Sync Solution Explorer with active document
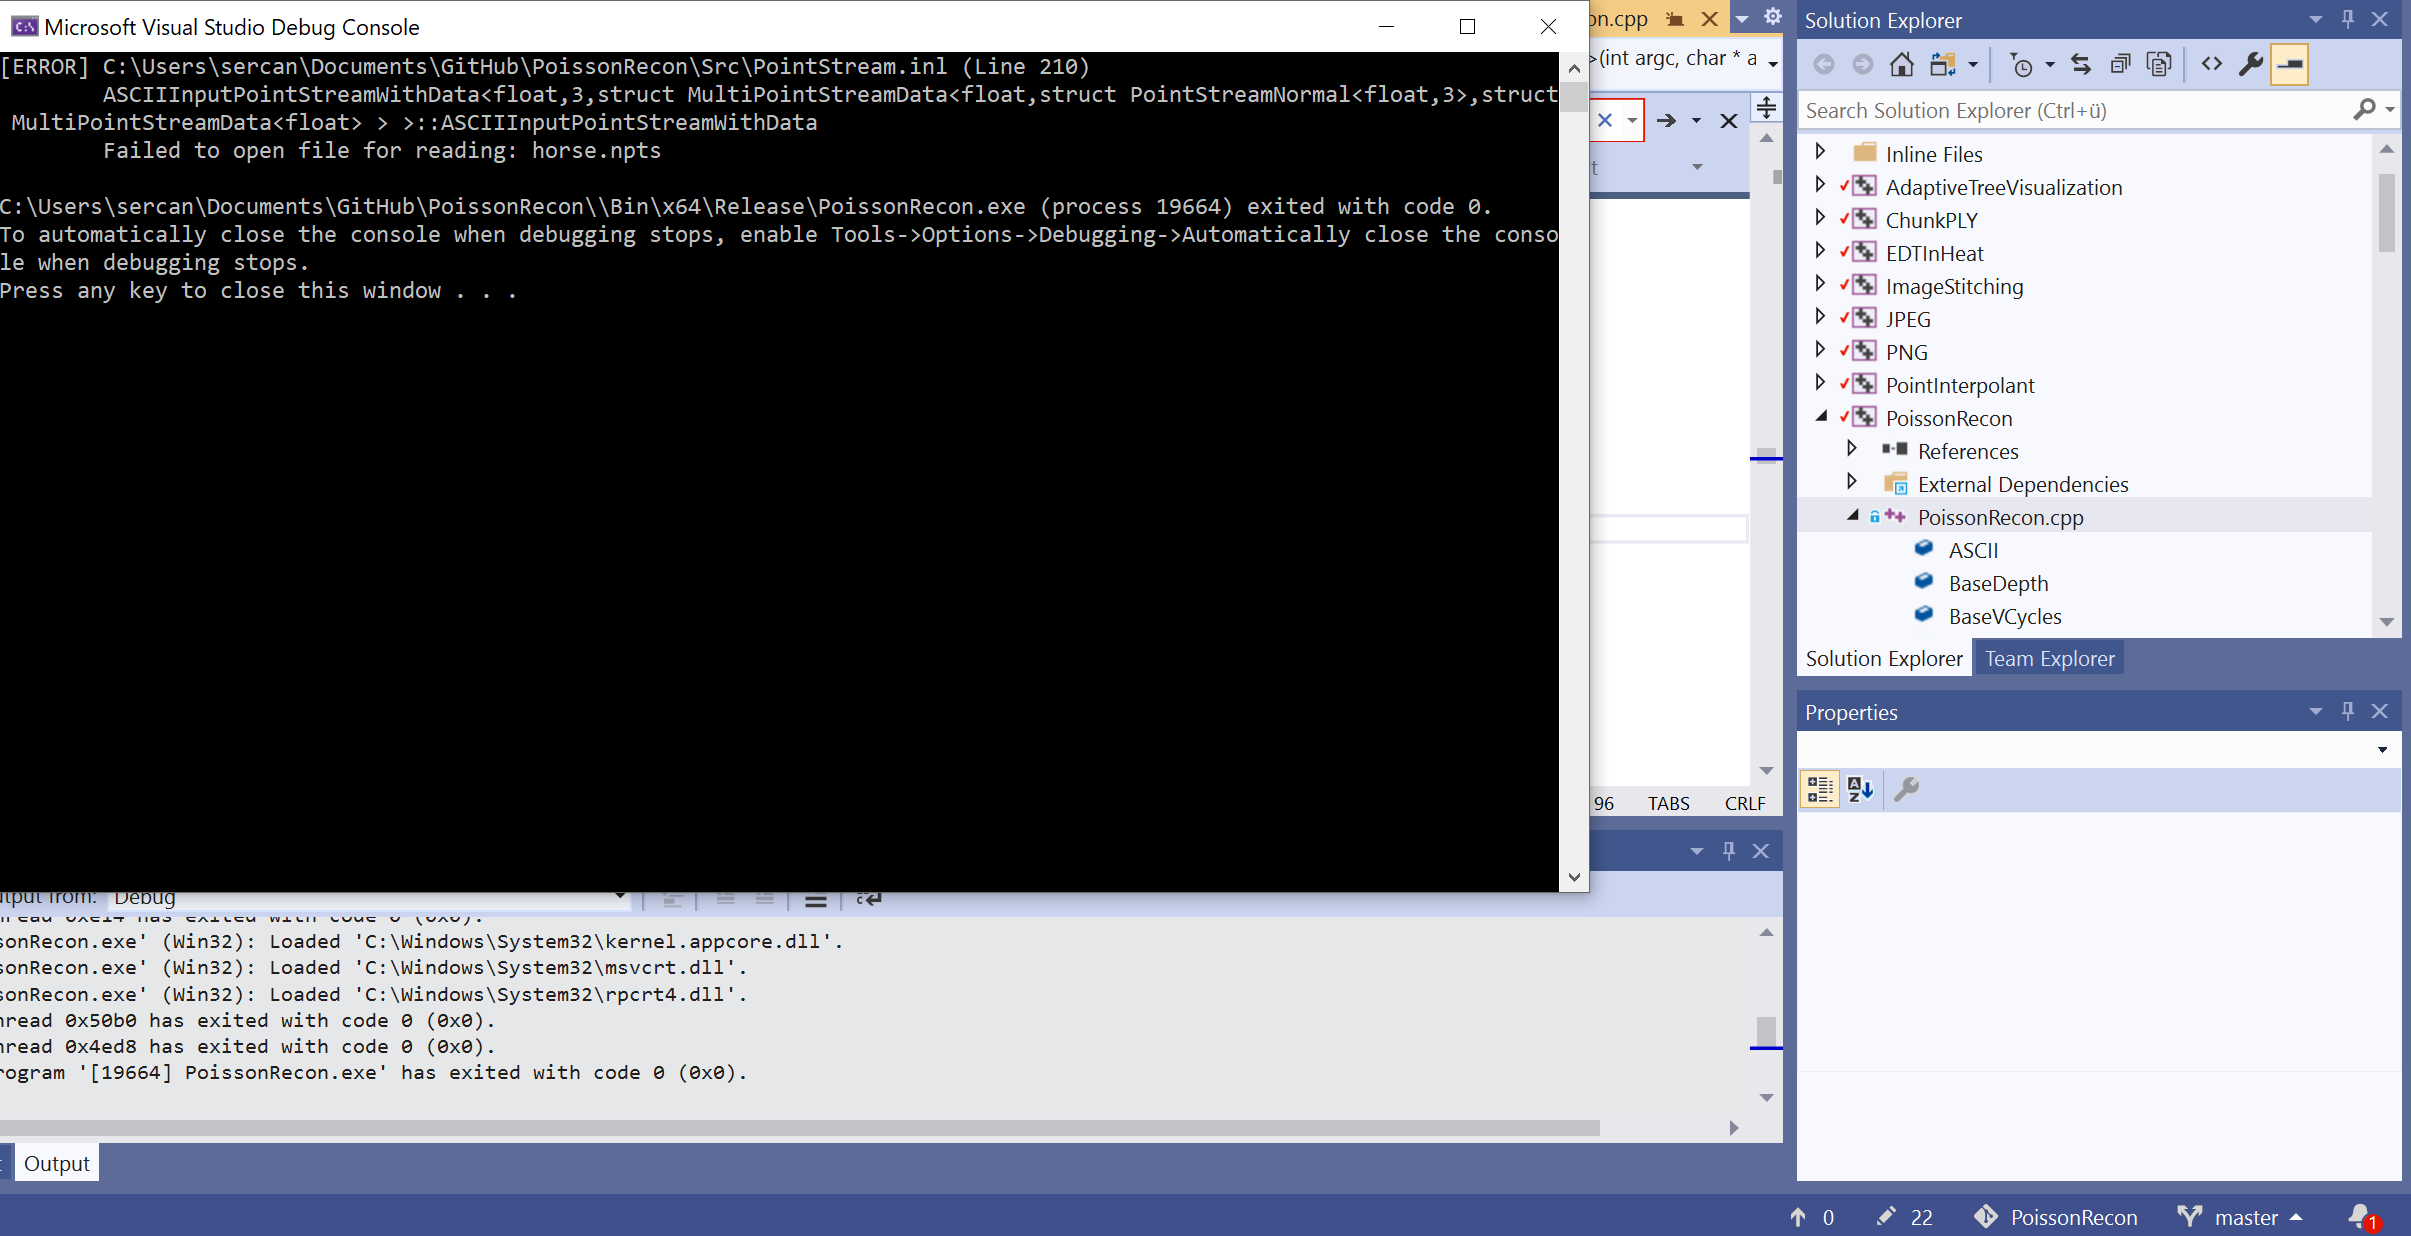The image size is (2411, 1236). point(2082,63)
